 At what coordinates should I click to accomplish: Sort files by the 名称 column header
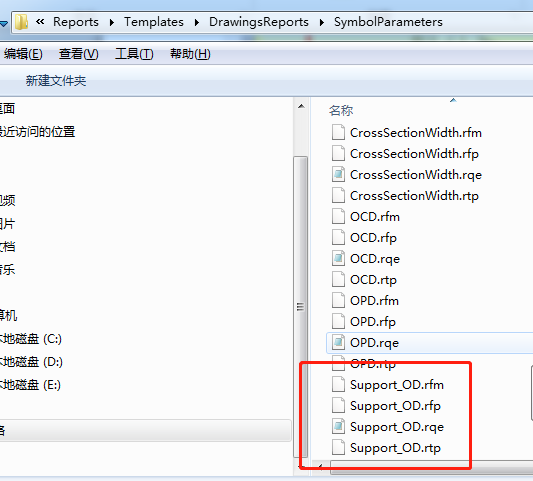(341, 110)
